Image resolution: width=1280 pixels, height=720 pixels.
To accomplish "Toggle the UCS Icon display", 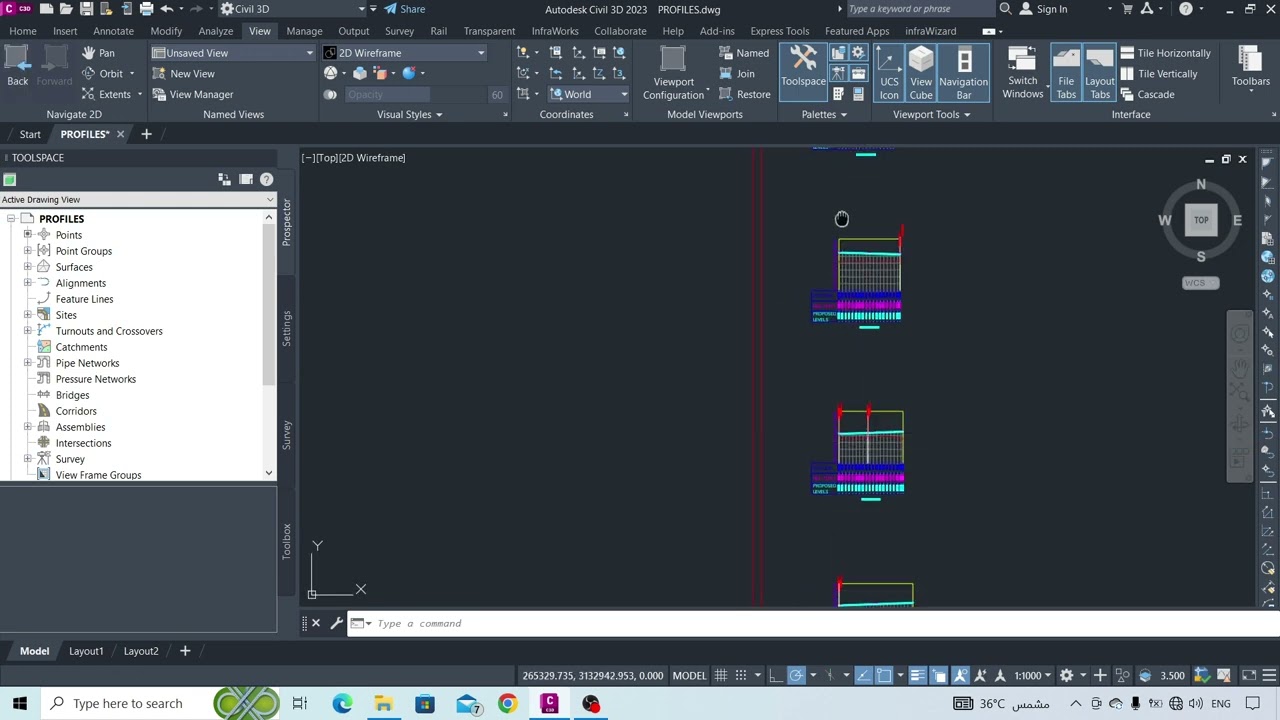I will pos(889,73).
